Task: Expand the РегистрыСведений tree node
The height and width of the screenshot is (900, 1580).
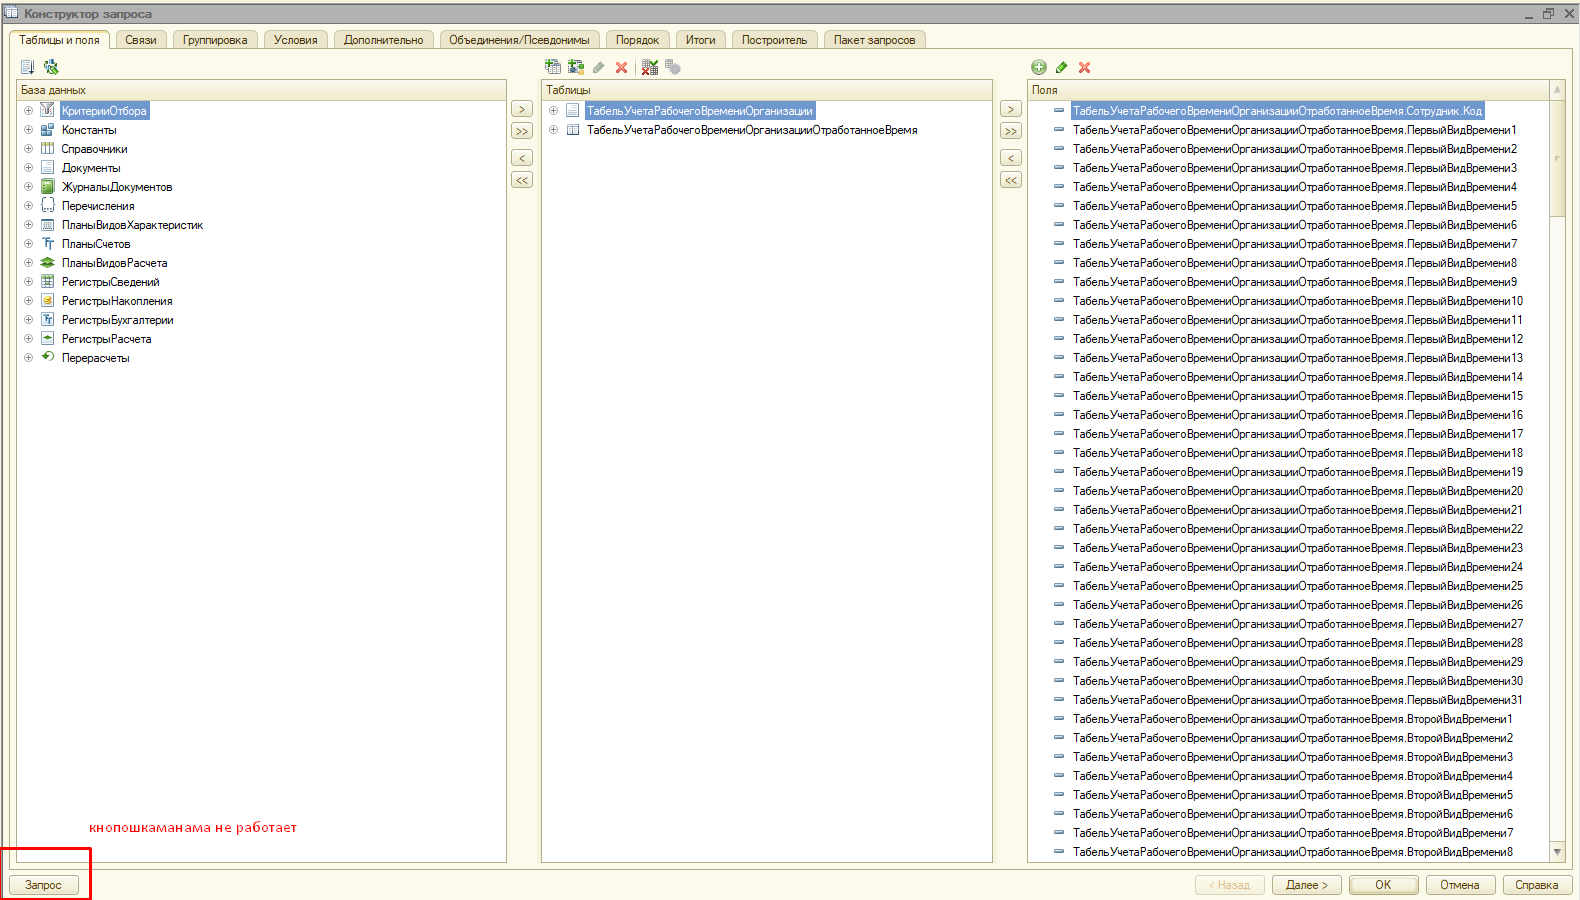Action: click(28, 282)
